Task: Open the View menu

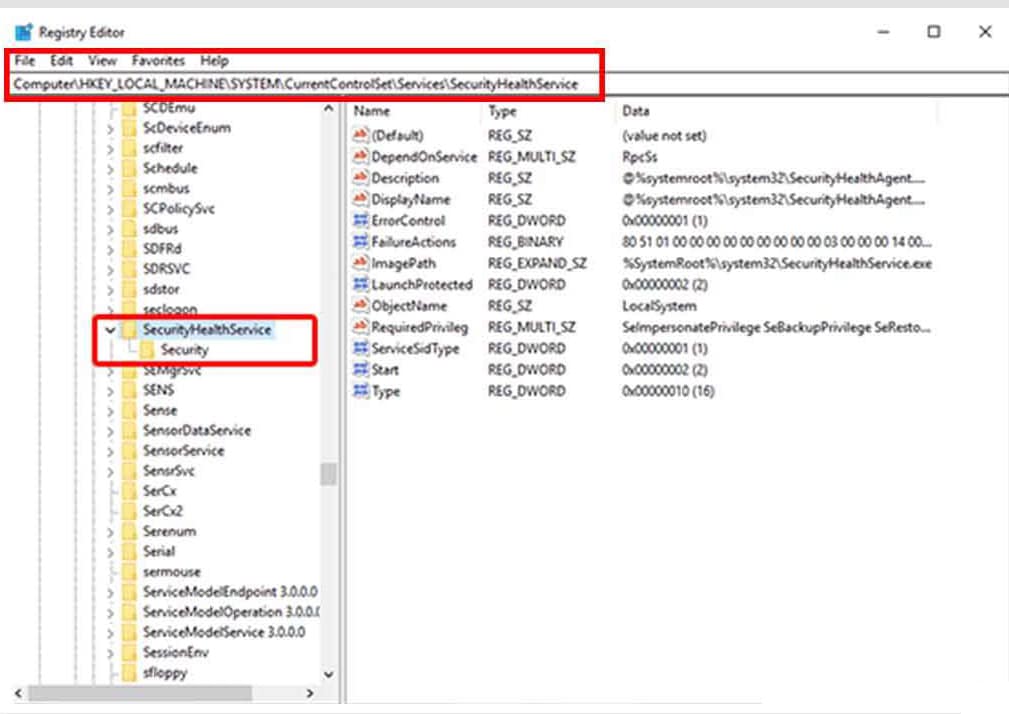Action: tap(102, 61)
